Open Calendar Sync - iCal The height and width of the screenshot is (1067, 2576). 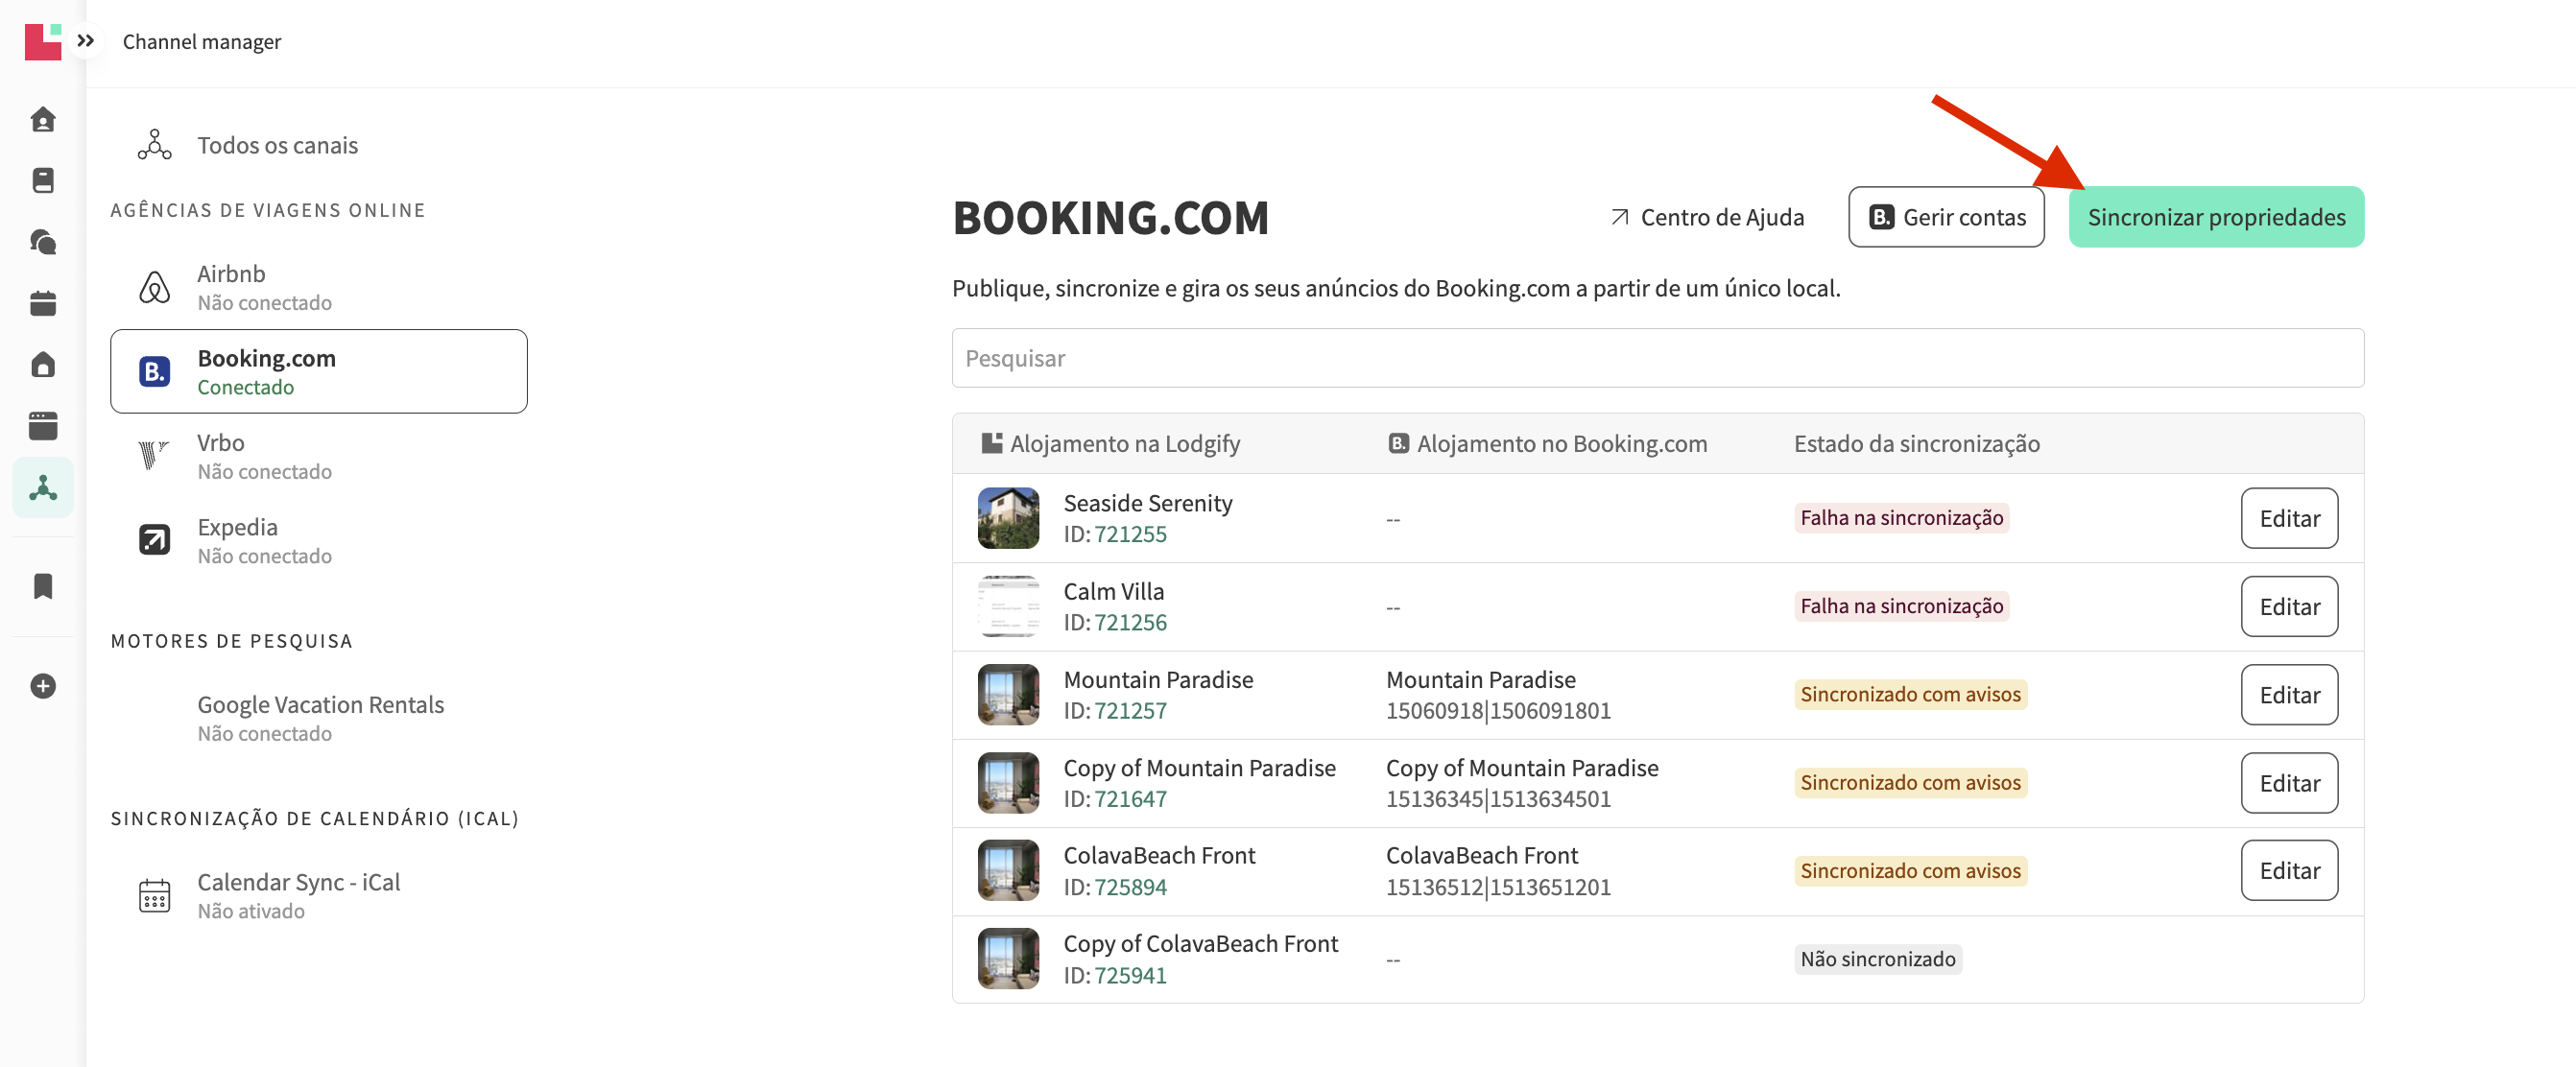[298, 895]
